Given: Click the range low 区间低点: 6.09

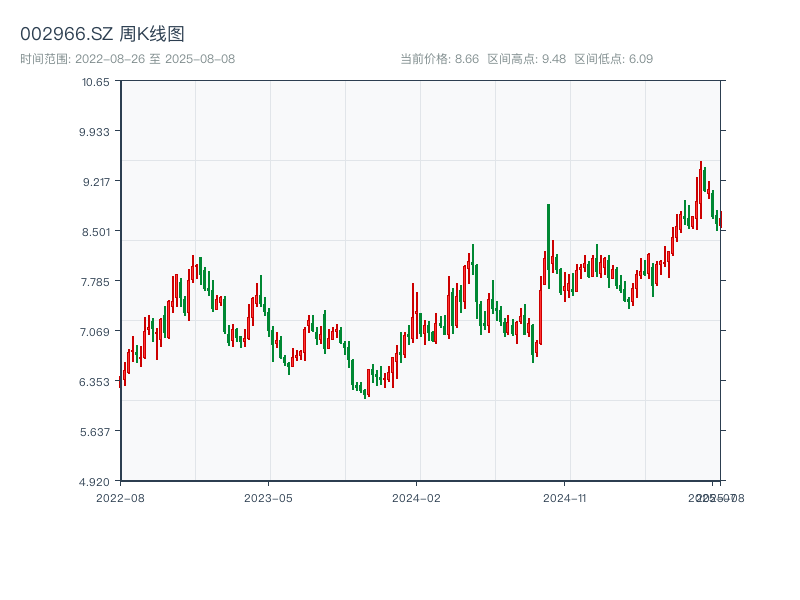Looking at the screenshot, I should [614, 59].
